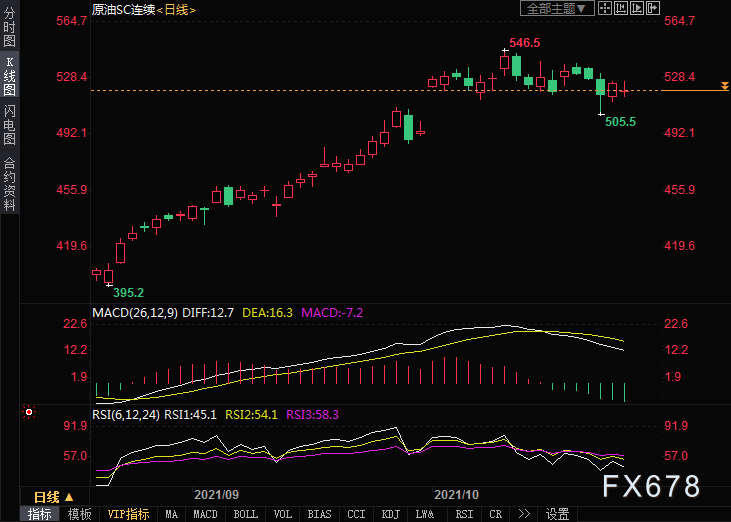This screenshot has height=522, width=731.
Task: Select the K线图 side tab
Action: point(9,76)
